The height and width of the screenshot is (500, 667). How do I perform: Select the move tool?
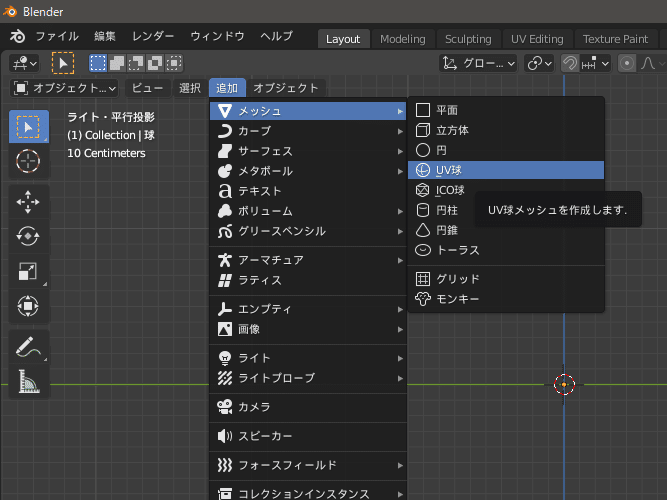coord(29,201)
